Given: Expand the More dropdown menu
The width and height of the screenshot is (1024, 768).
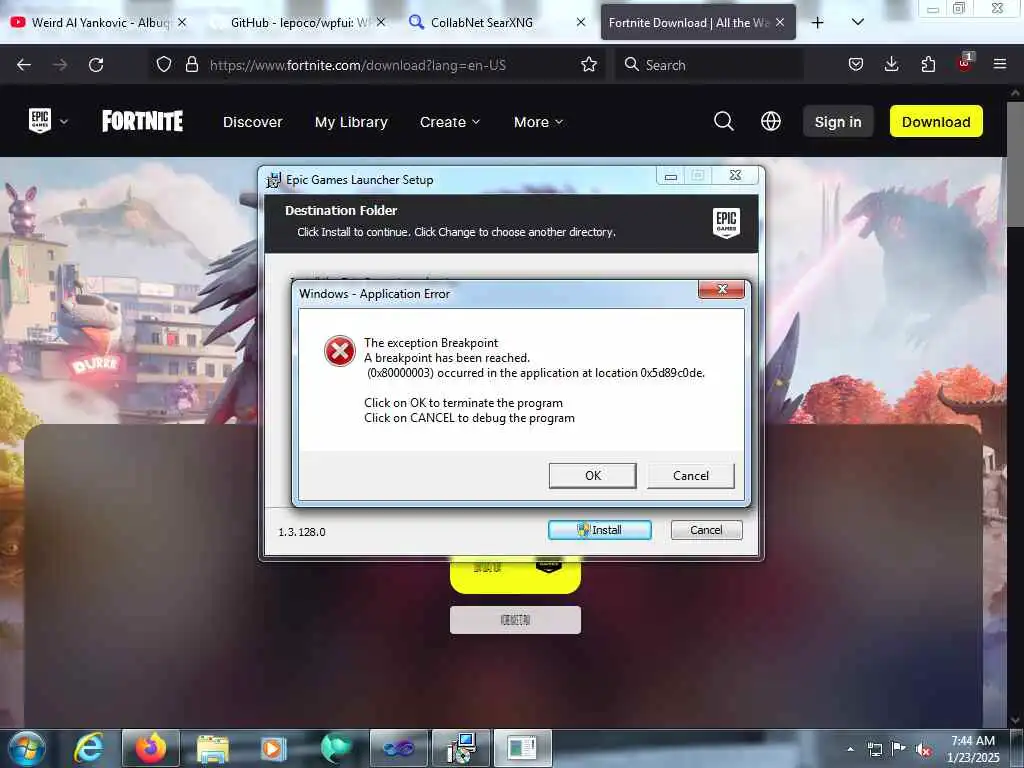Looking at the screenshot, I should click(538, 122).
